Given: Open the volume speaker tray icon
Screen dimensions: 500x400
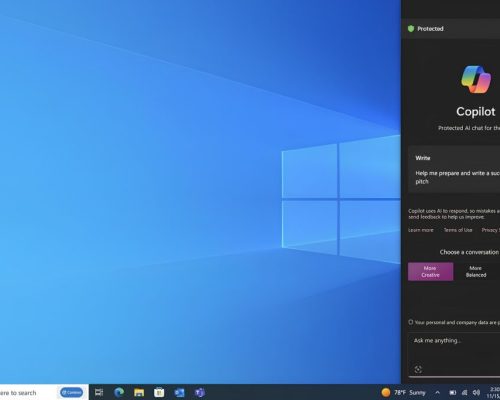Looking at the screenshot, I should 476,393.
